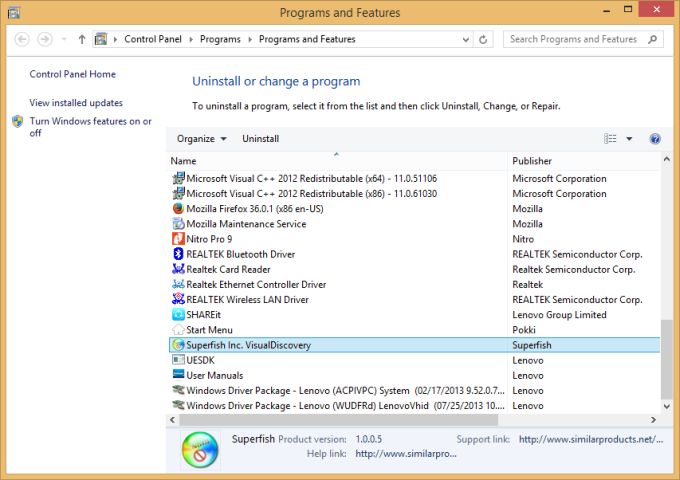
Task: Click the Start Menu Pokki icon
Action: click(x=178, y=330)
